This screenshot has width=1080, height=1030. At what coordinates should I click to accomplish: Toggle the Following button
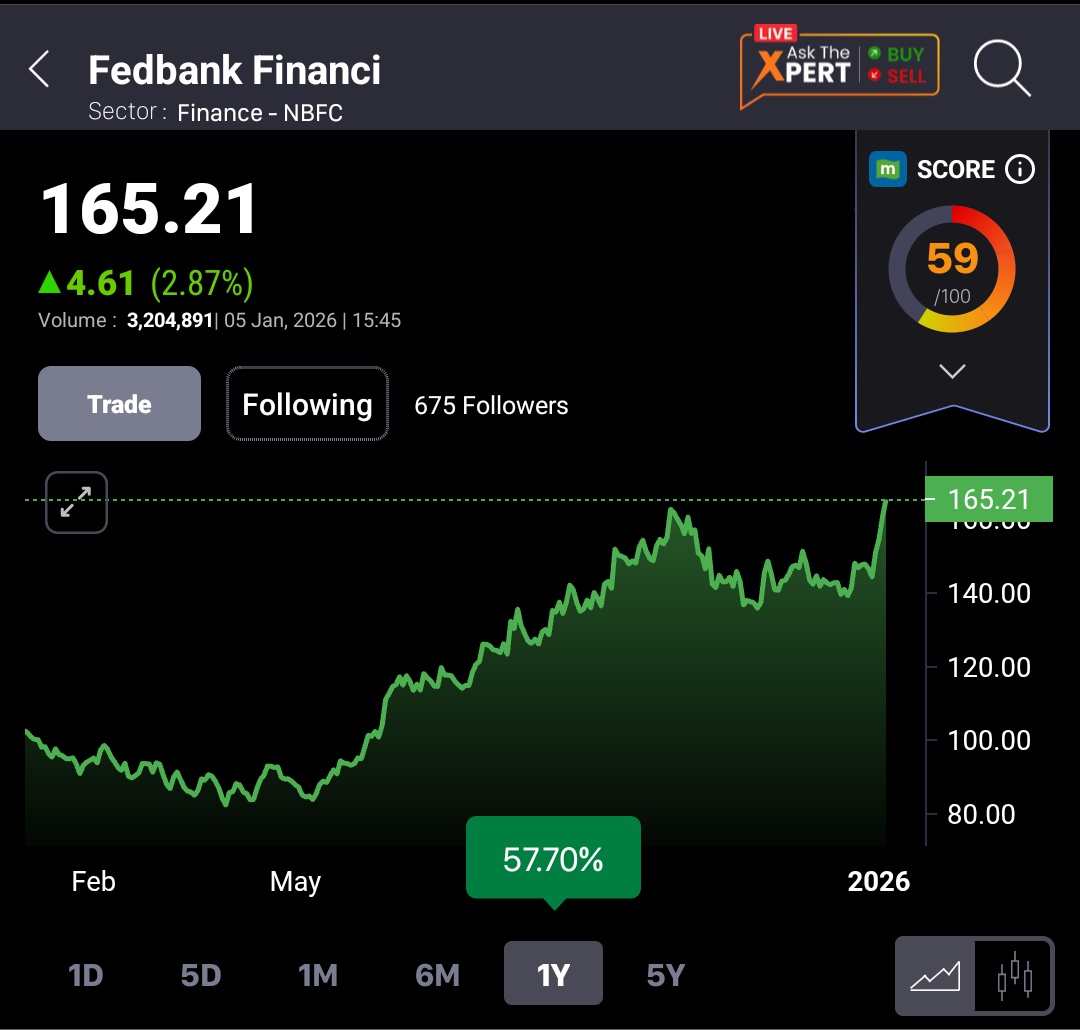point(307,404)
